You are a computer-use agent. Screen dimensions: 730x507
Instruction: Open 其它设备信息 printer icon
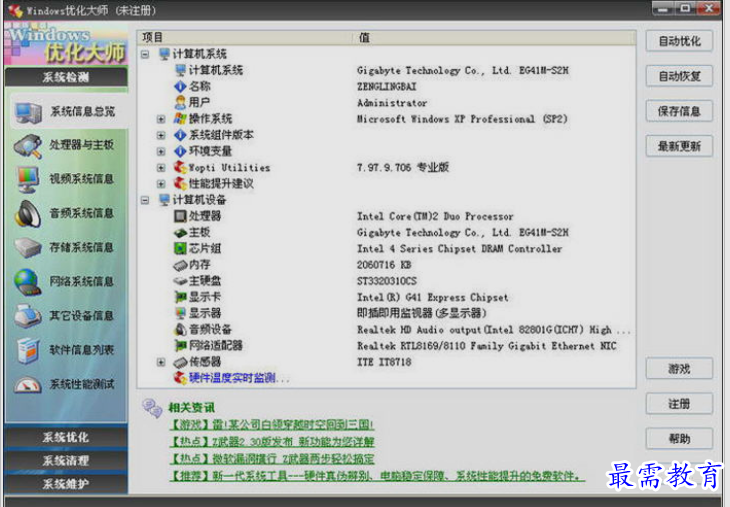click(x=28, y=316)
